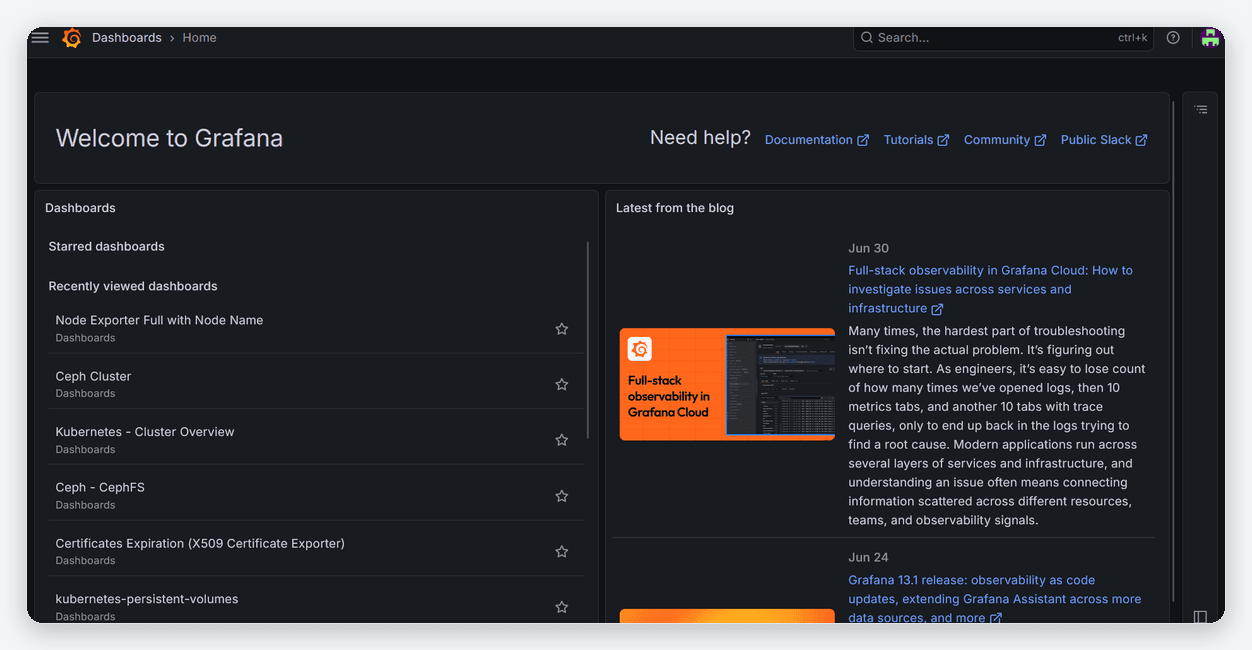This screenshot has width=1252, height=650.
Task: Click the Dashboards breadcrumb
Action: tap(127, 38)
